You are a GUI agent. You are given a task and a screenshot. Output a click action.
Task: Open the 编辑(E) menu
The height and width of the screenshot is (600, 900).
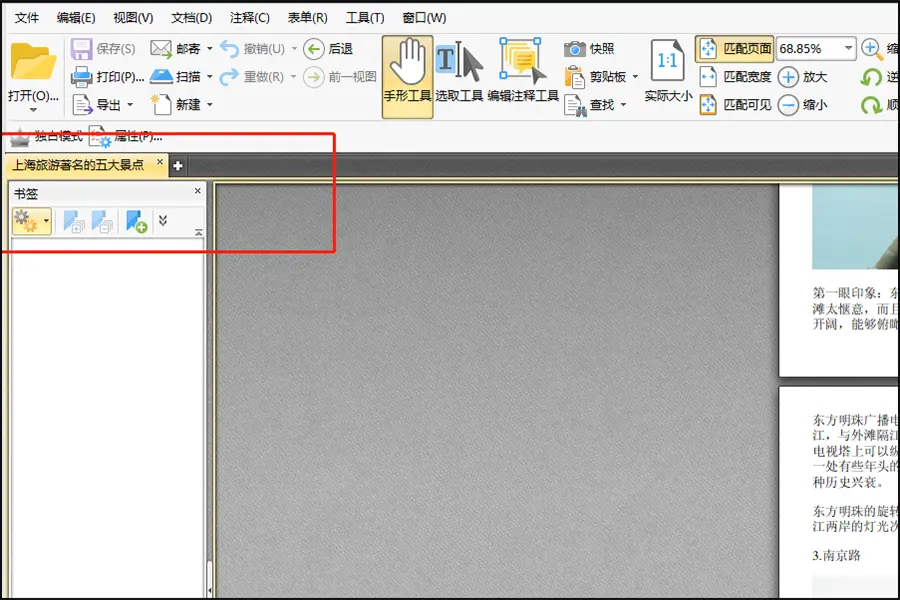[x=76, y=18]
